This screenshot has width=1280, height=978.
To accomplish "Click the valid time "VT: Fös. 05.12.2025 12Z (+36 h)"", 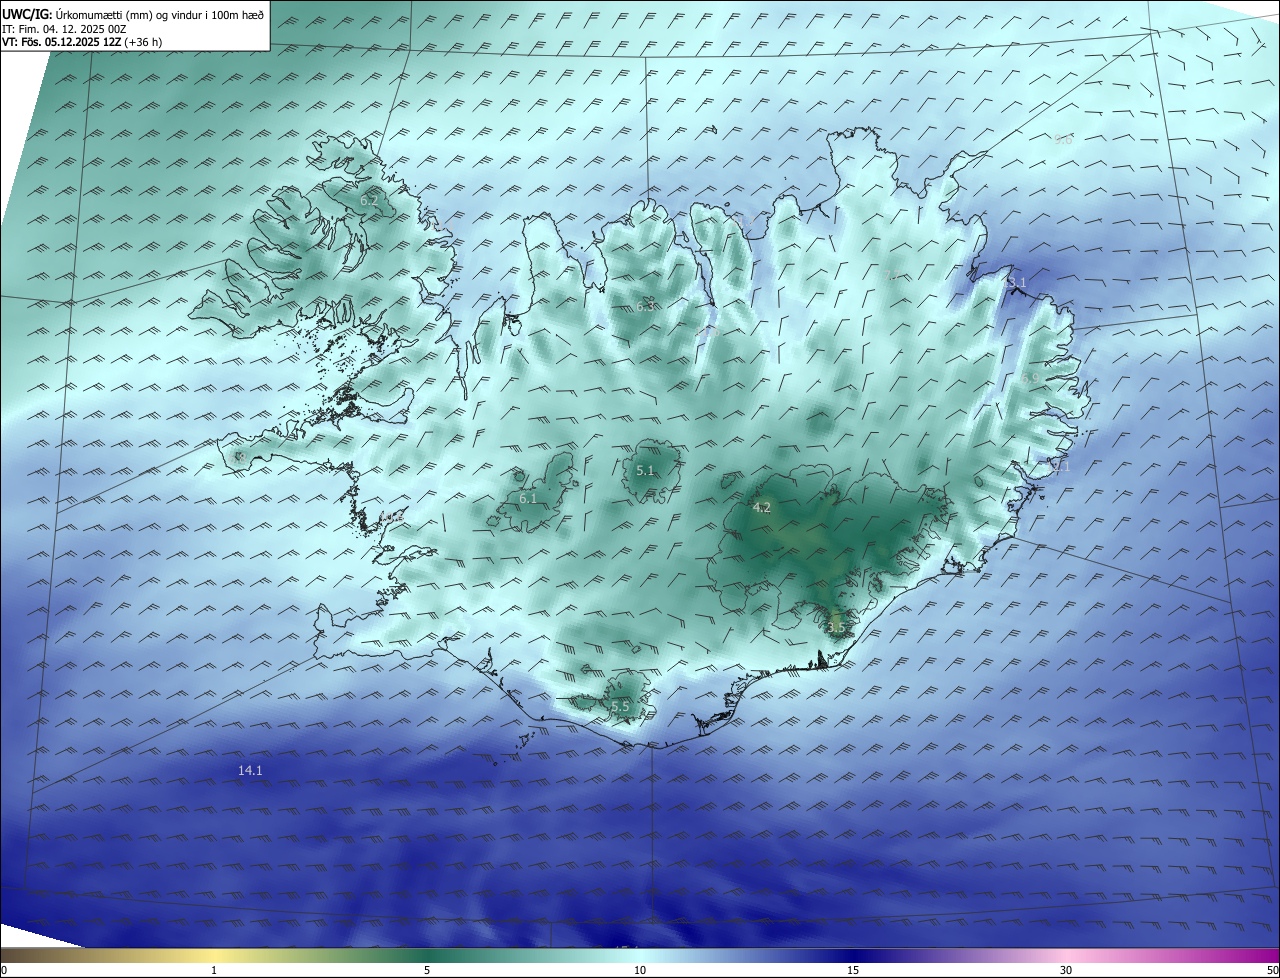I will 81,42.
